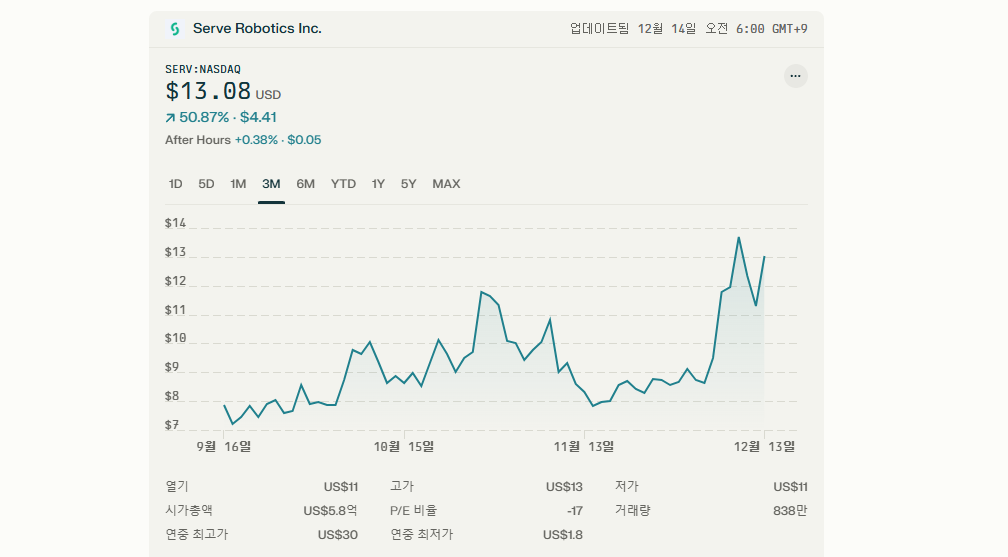The height and width of the screenshot is (557, 1008).
Task: Click the 9월 16일 date marker
Action: [x=224, y=446]
